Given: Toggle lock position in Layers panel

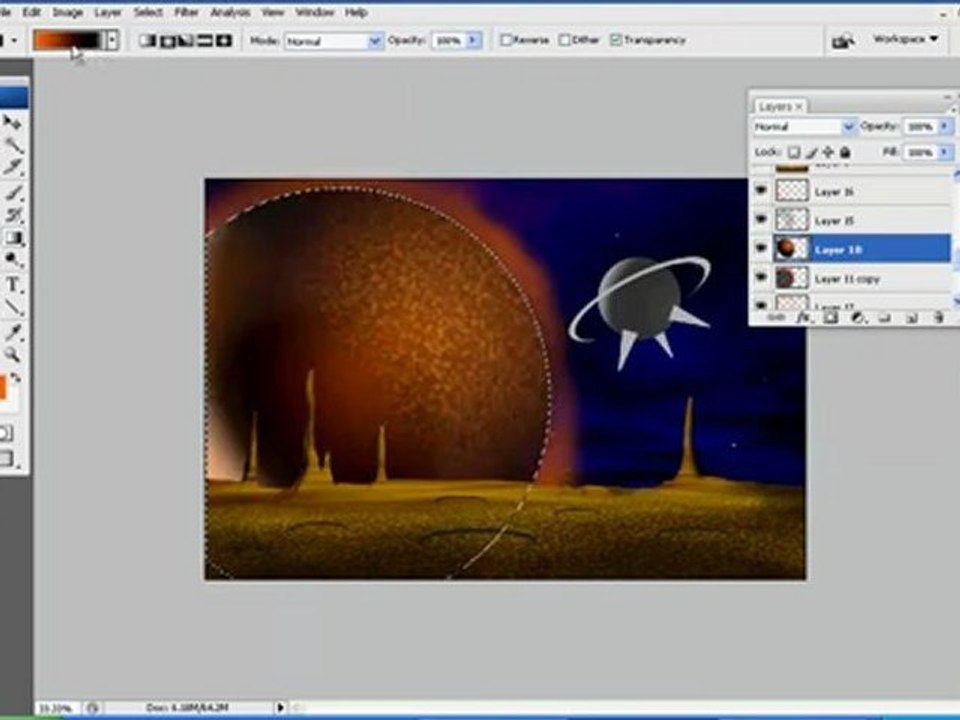Looking at the screenshot, I should click(828, 152).
